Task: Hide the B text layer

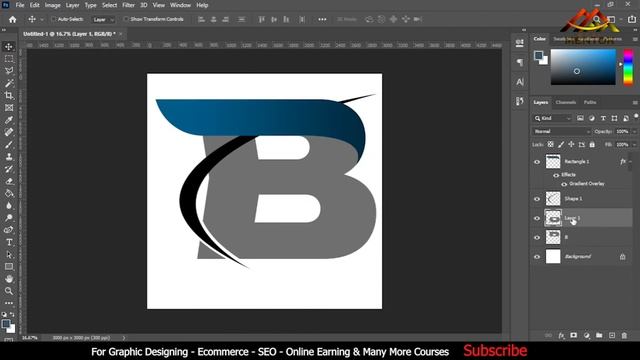Action: tap(537, 238)
